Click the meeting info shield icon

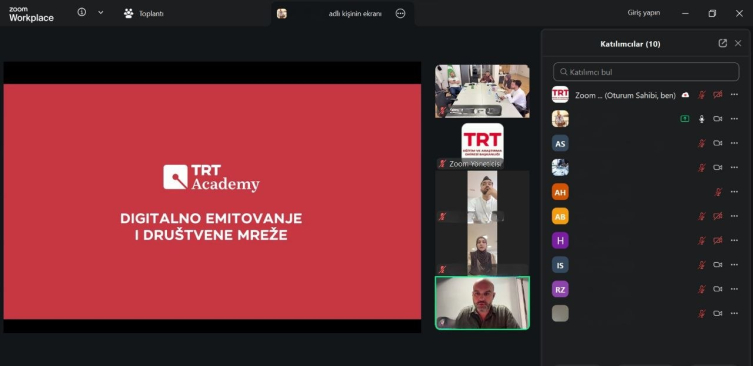82,12
